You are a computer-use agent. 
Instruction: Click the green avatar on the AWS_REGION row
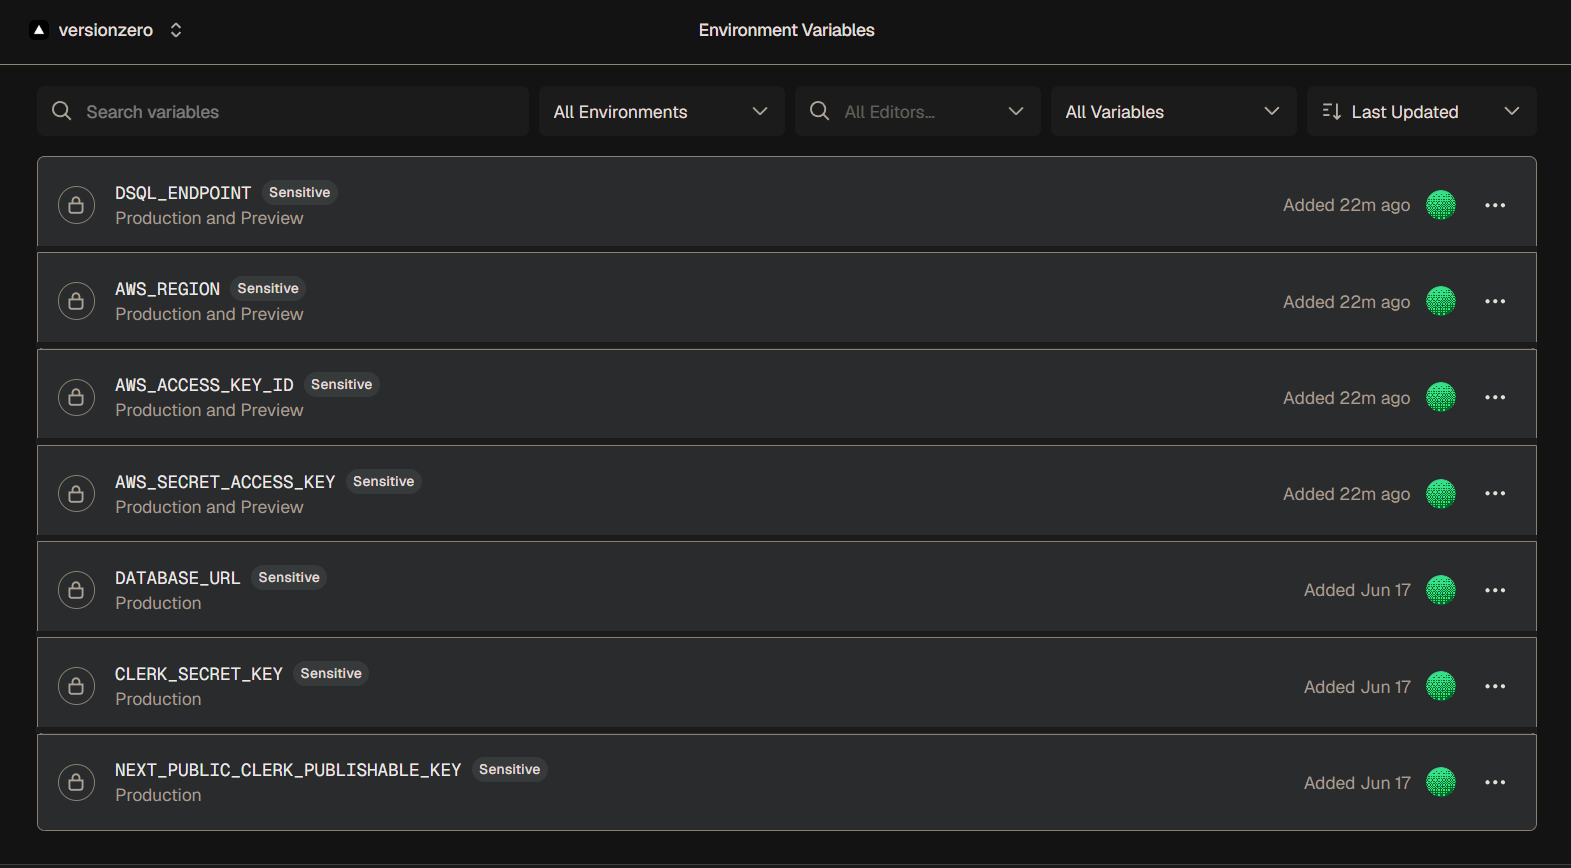1441,301
